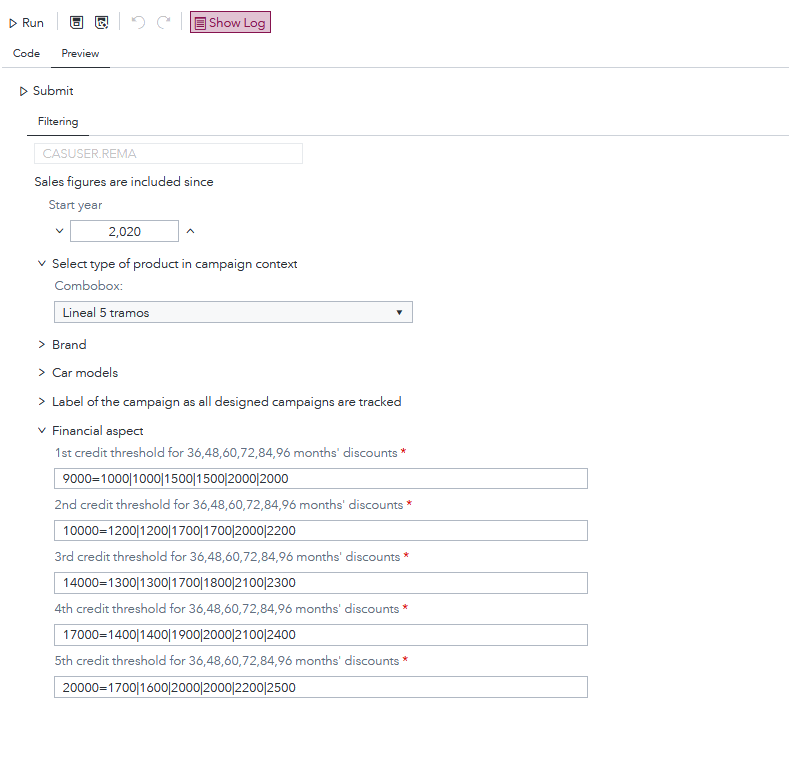Open the Filtering tab
789x774 pixels.
coord(58,122)
